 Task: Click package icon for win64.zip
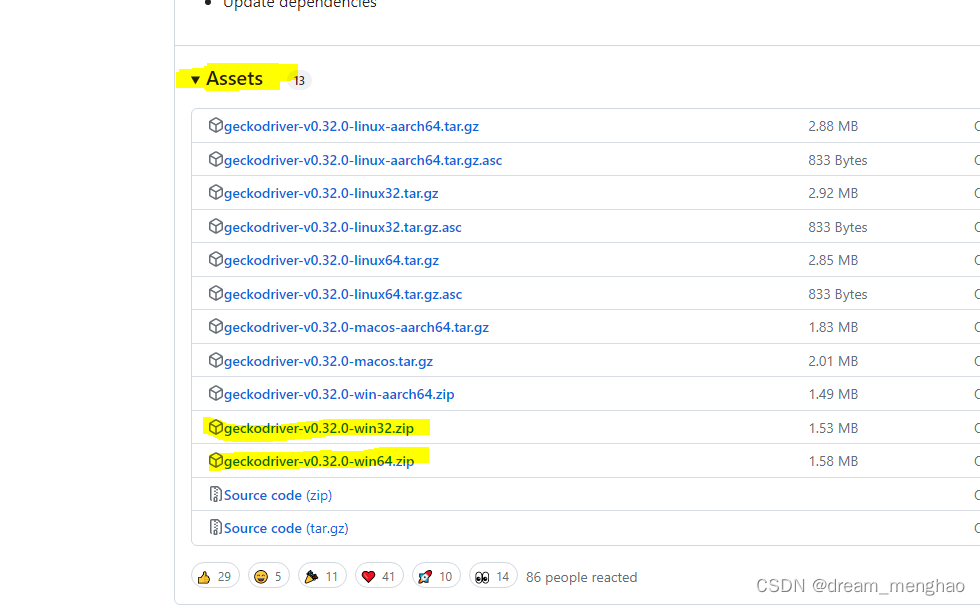tap(216, 460)
